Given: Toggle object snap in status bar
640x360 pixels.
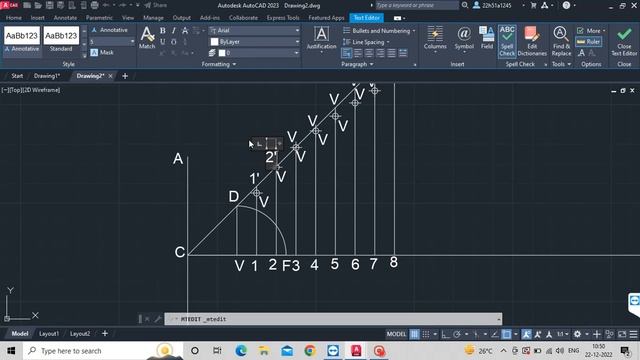Looking at the screenshot, I should tap(507, 334).
